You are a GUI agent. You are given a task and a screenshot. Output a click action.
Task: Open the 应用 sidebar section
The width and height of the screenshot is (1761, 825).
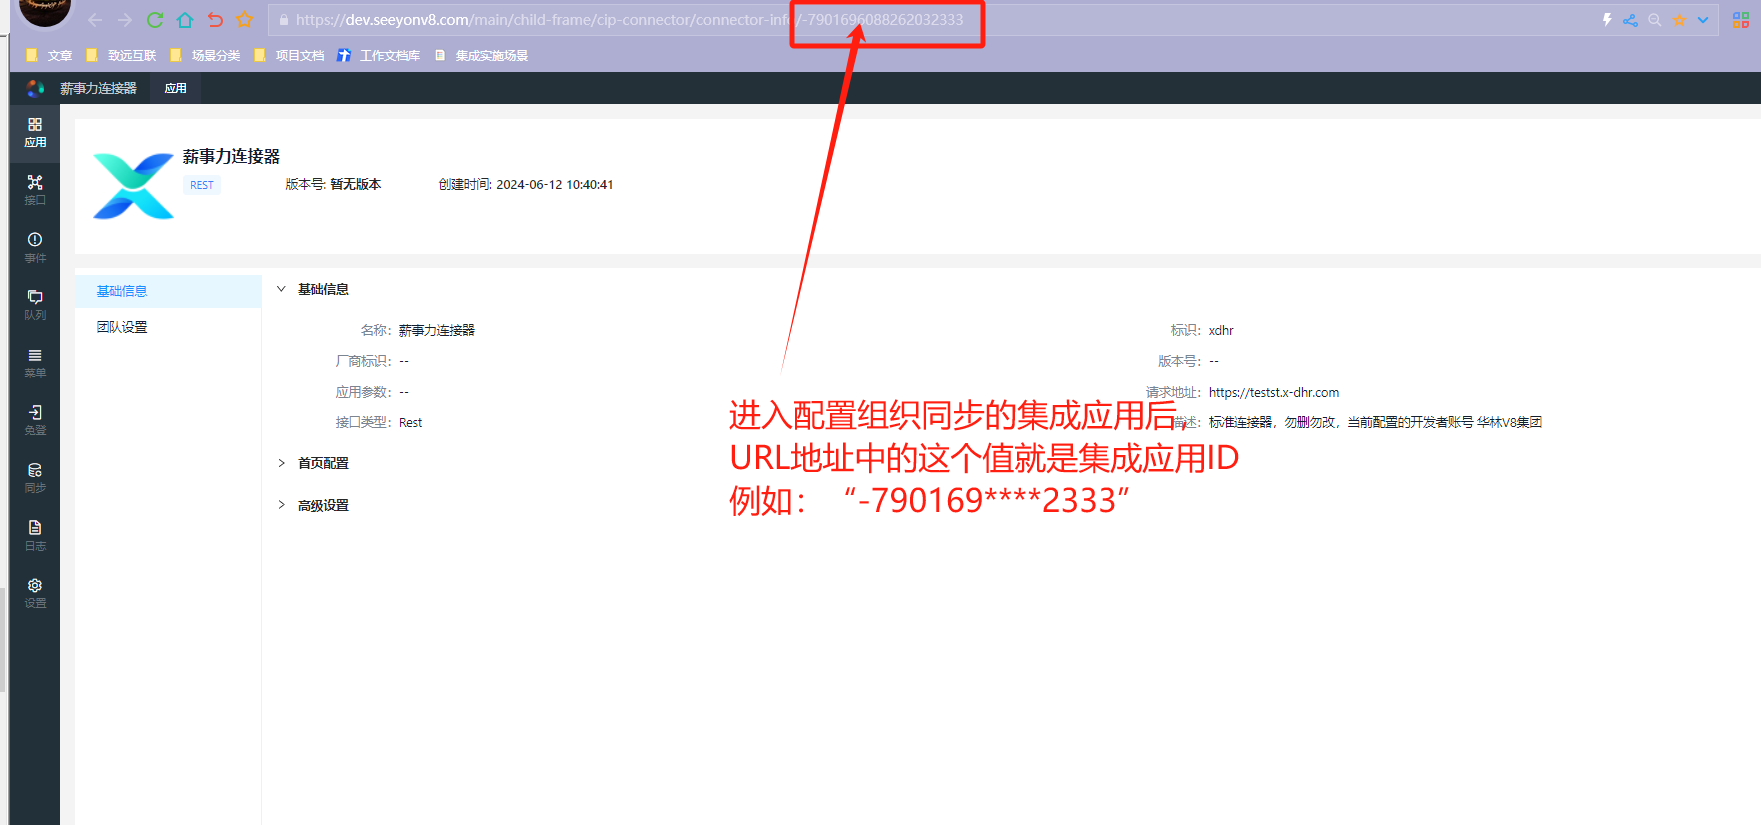pyautogui.click(x=35, y=132)
